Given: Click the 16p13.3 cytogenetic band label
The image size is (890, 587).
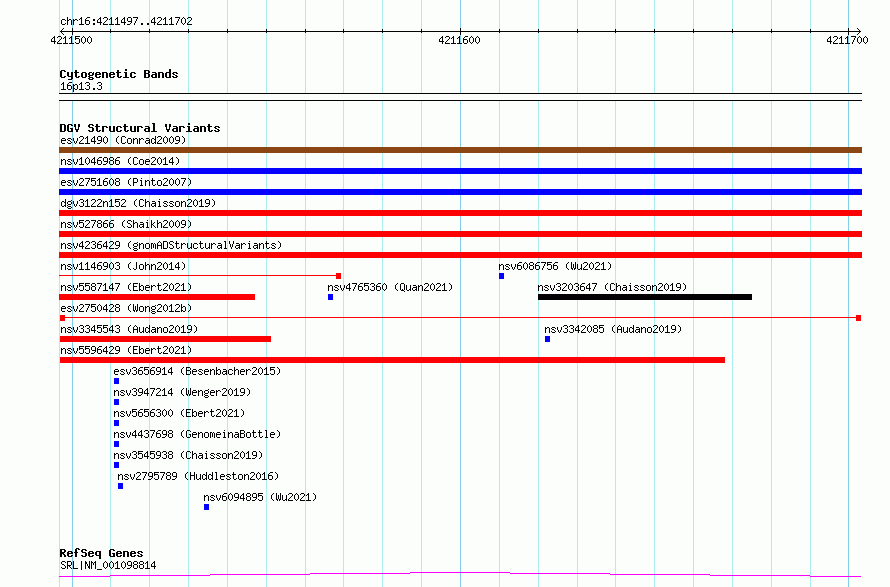Looking at the screenshot, I should [81, 86].
